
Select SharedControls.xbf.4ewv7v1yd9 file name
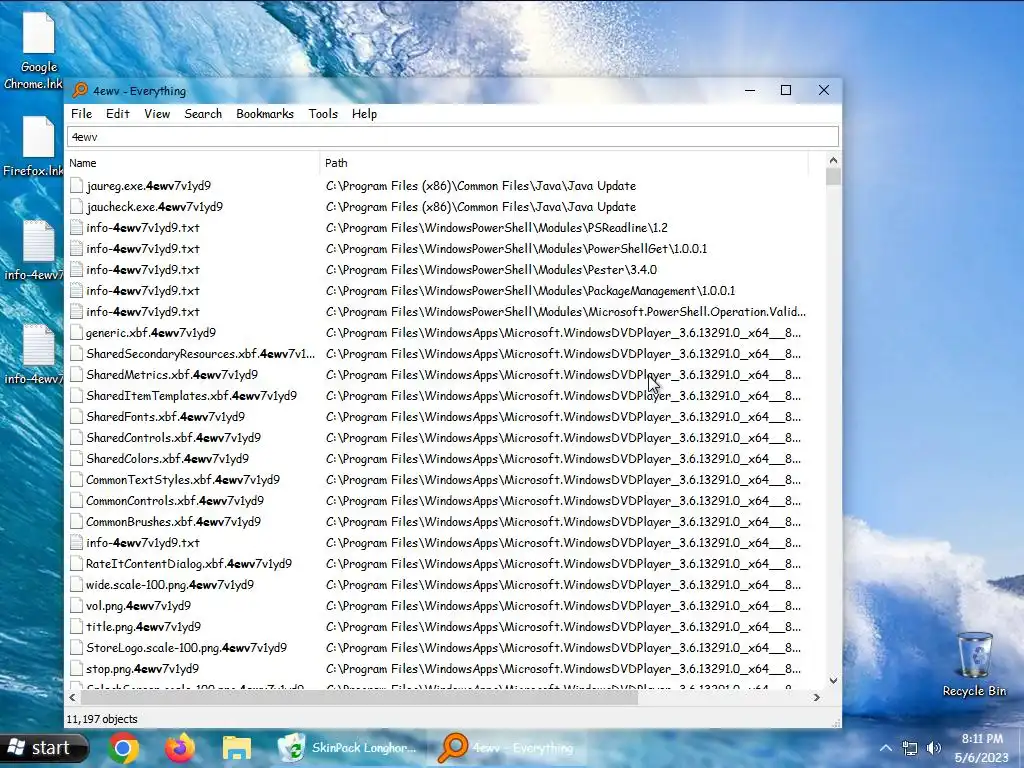pos(173,438)
